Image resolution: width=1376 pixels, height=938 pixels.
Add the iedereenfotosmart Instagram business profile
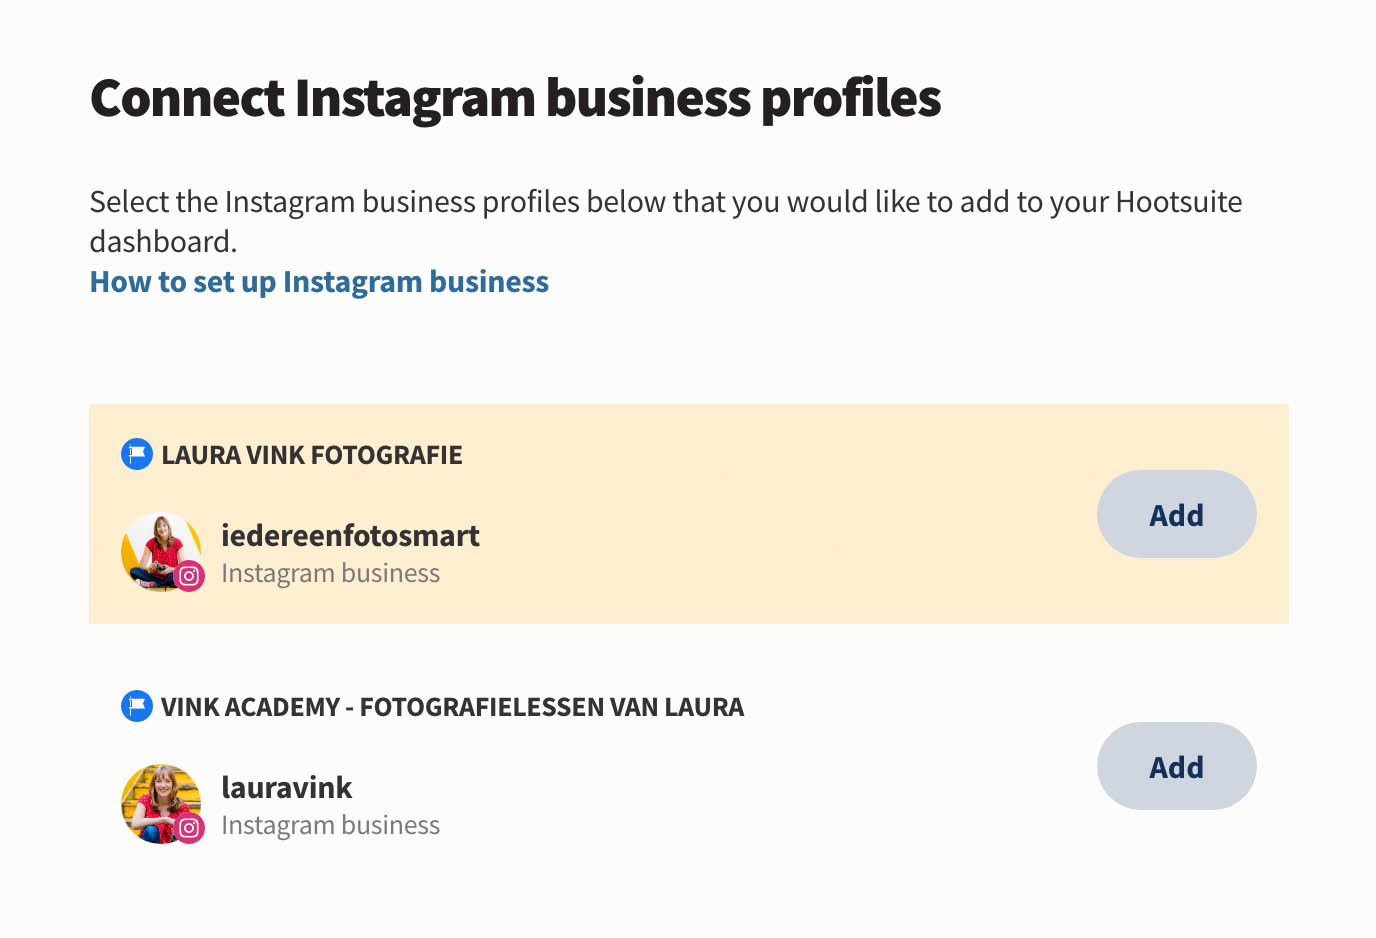(x=1177, y=514)
